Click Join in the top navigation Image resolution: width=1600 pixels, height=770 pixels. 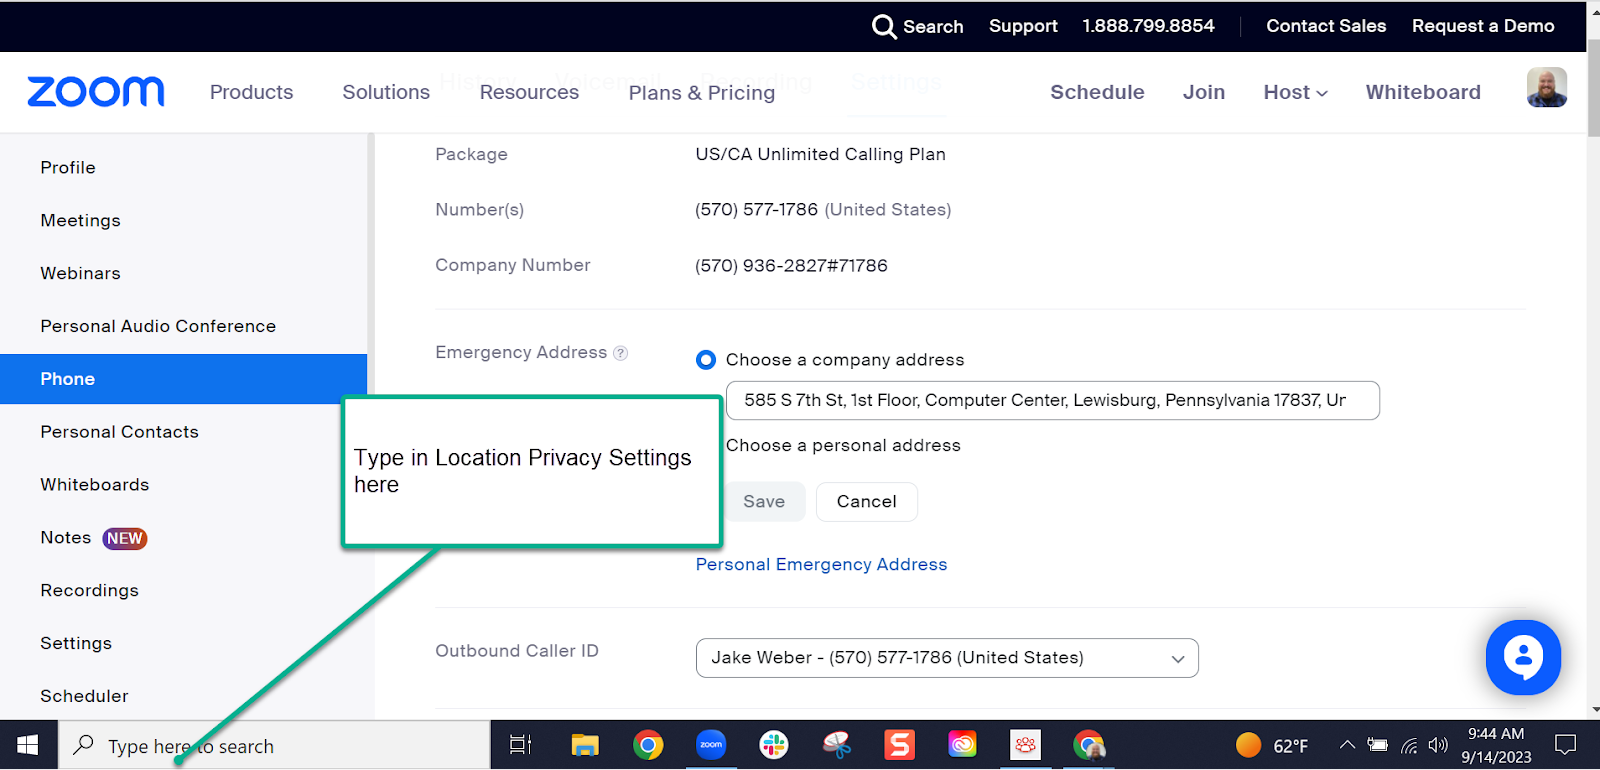[1204, 92]
